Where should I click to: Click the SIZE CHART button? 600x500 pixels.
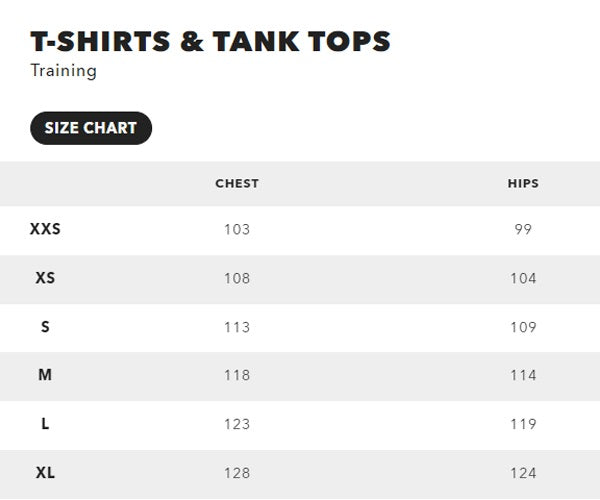(91, 128)
